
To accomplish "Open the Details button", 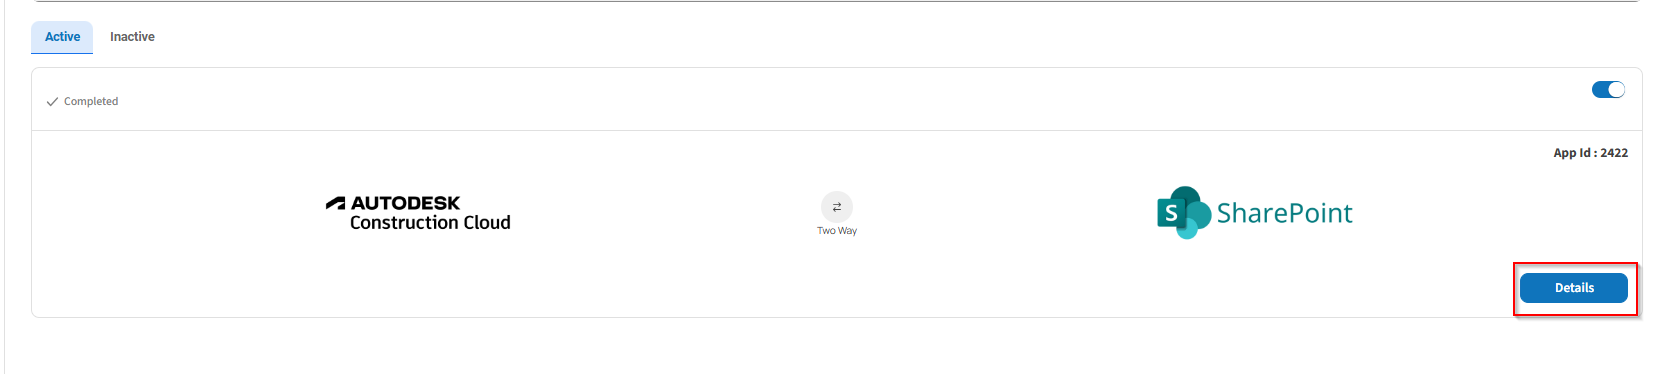I will click(x=1573, y=288).
